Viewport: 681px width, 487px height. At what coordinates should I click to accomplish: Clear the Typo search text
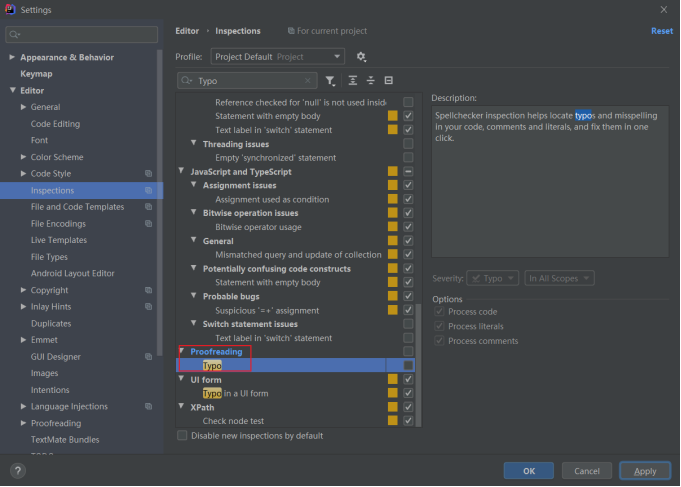(307, 81)
